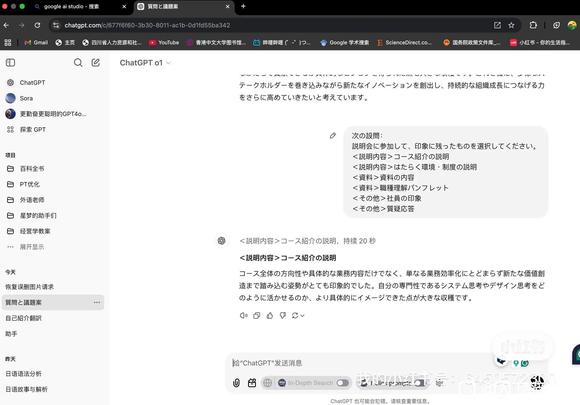This screenshot has height=405, width=580.
Task: Toggle the ChatGPT sidebar panel icon
Action: (x=10, y=63)
